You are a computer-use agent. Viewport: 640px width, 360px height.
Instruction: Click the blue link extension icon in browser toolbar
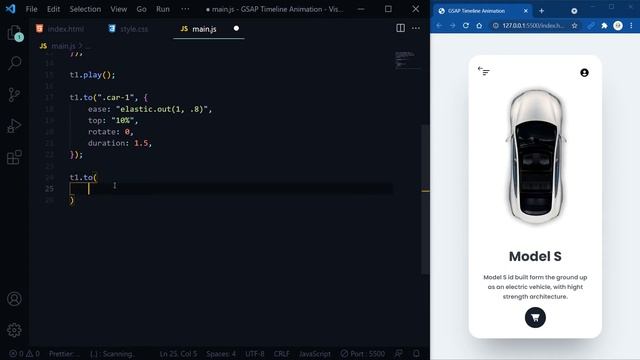pyautogui.click(x=591, y=25)
